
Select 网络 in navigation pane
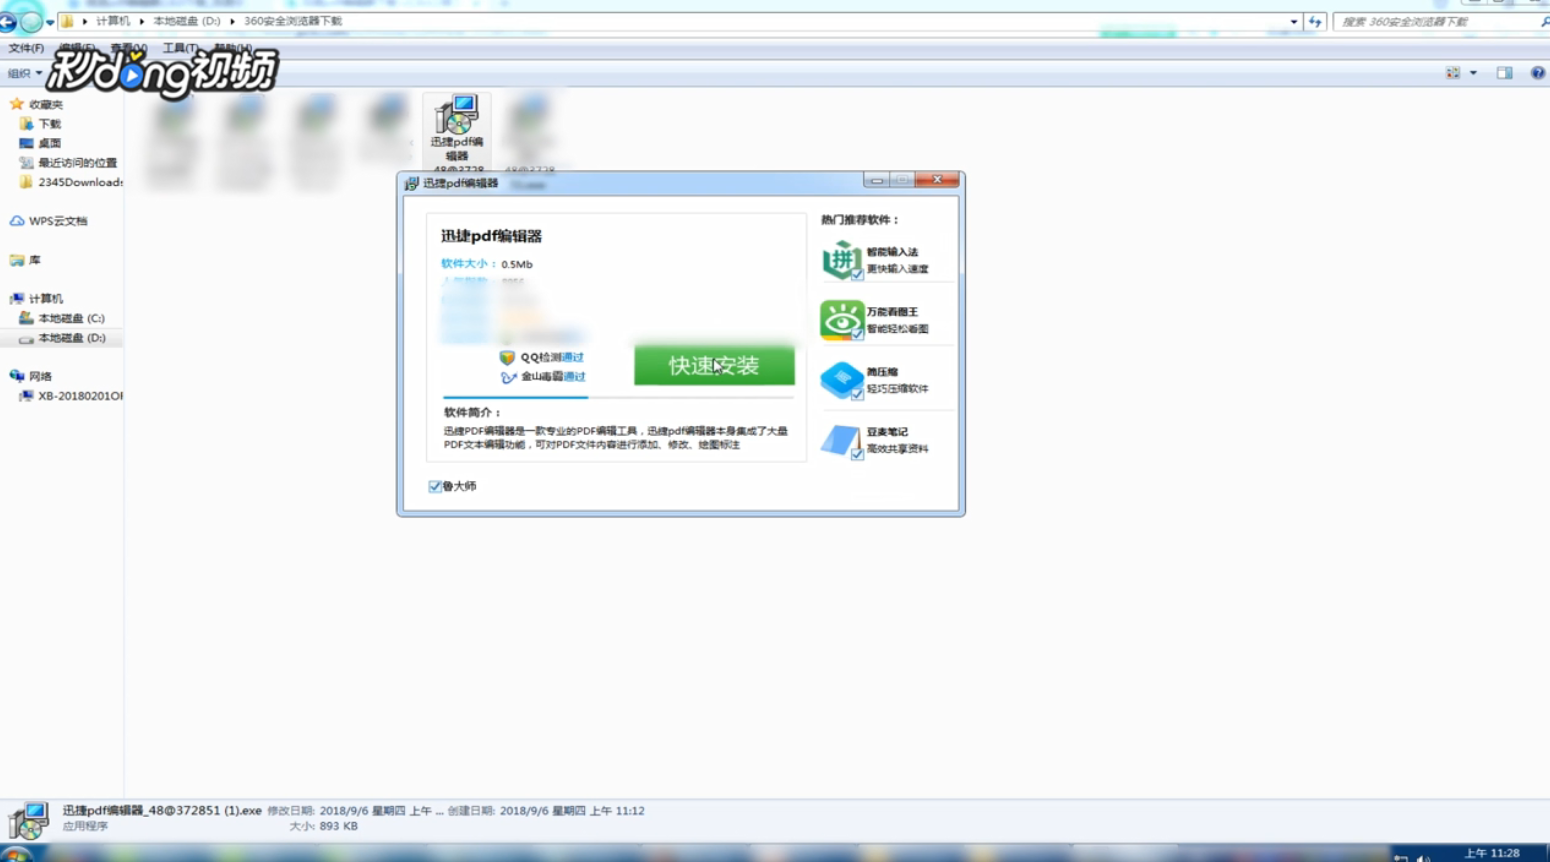(x=40, y=376)
